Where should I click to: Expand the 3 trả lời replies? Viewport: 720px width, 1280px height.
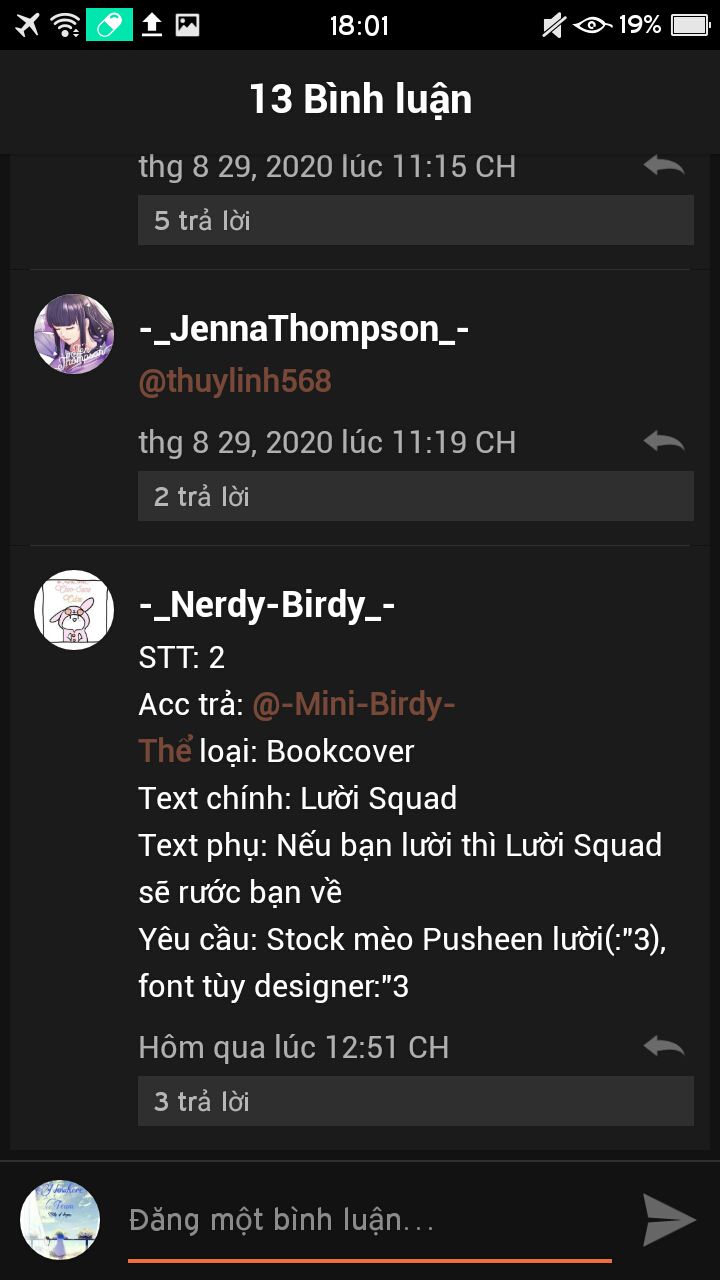(416, 1101)
